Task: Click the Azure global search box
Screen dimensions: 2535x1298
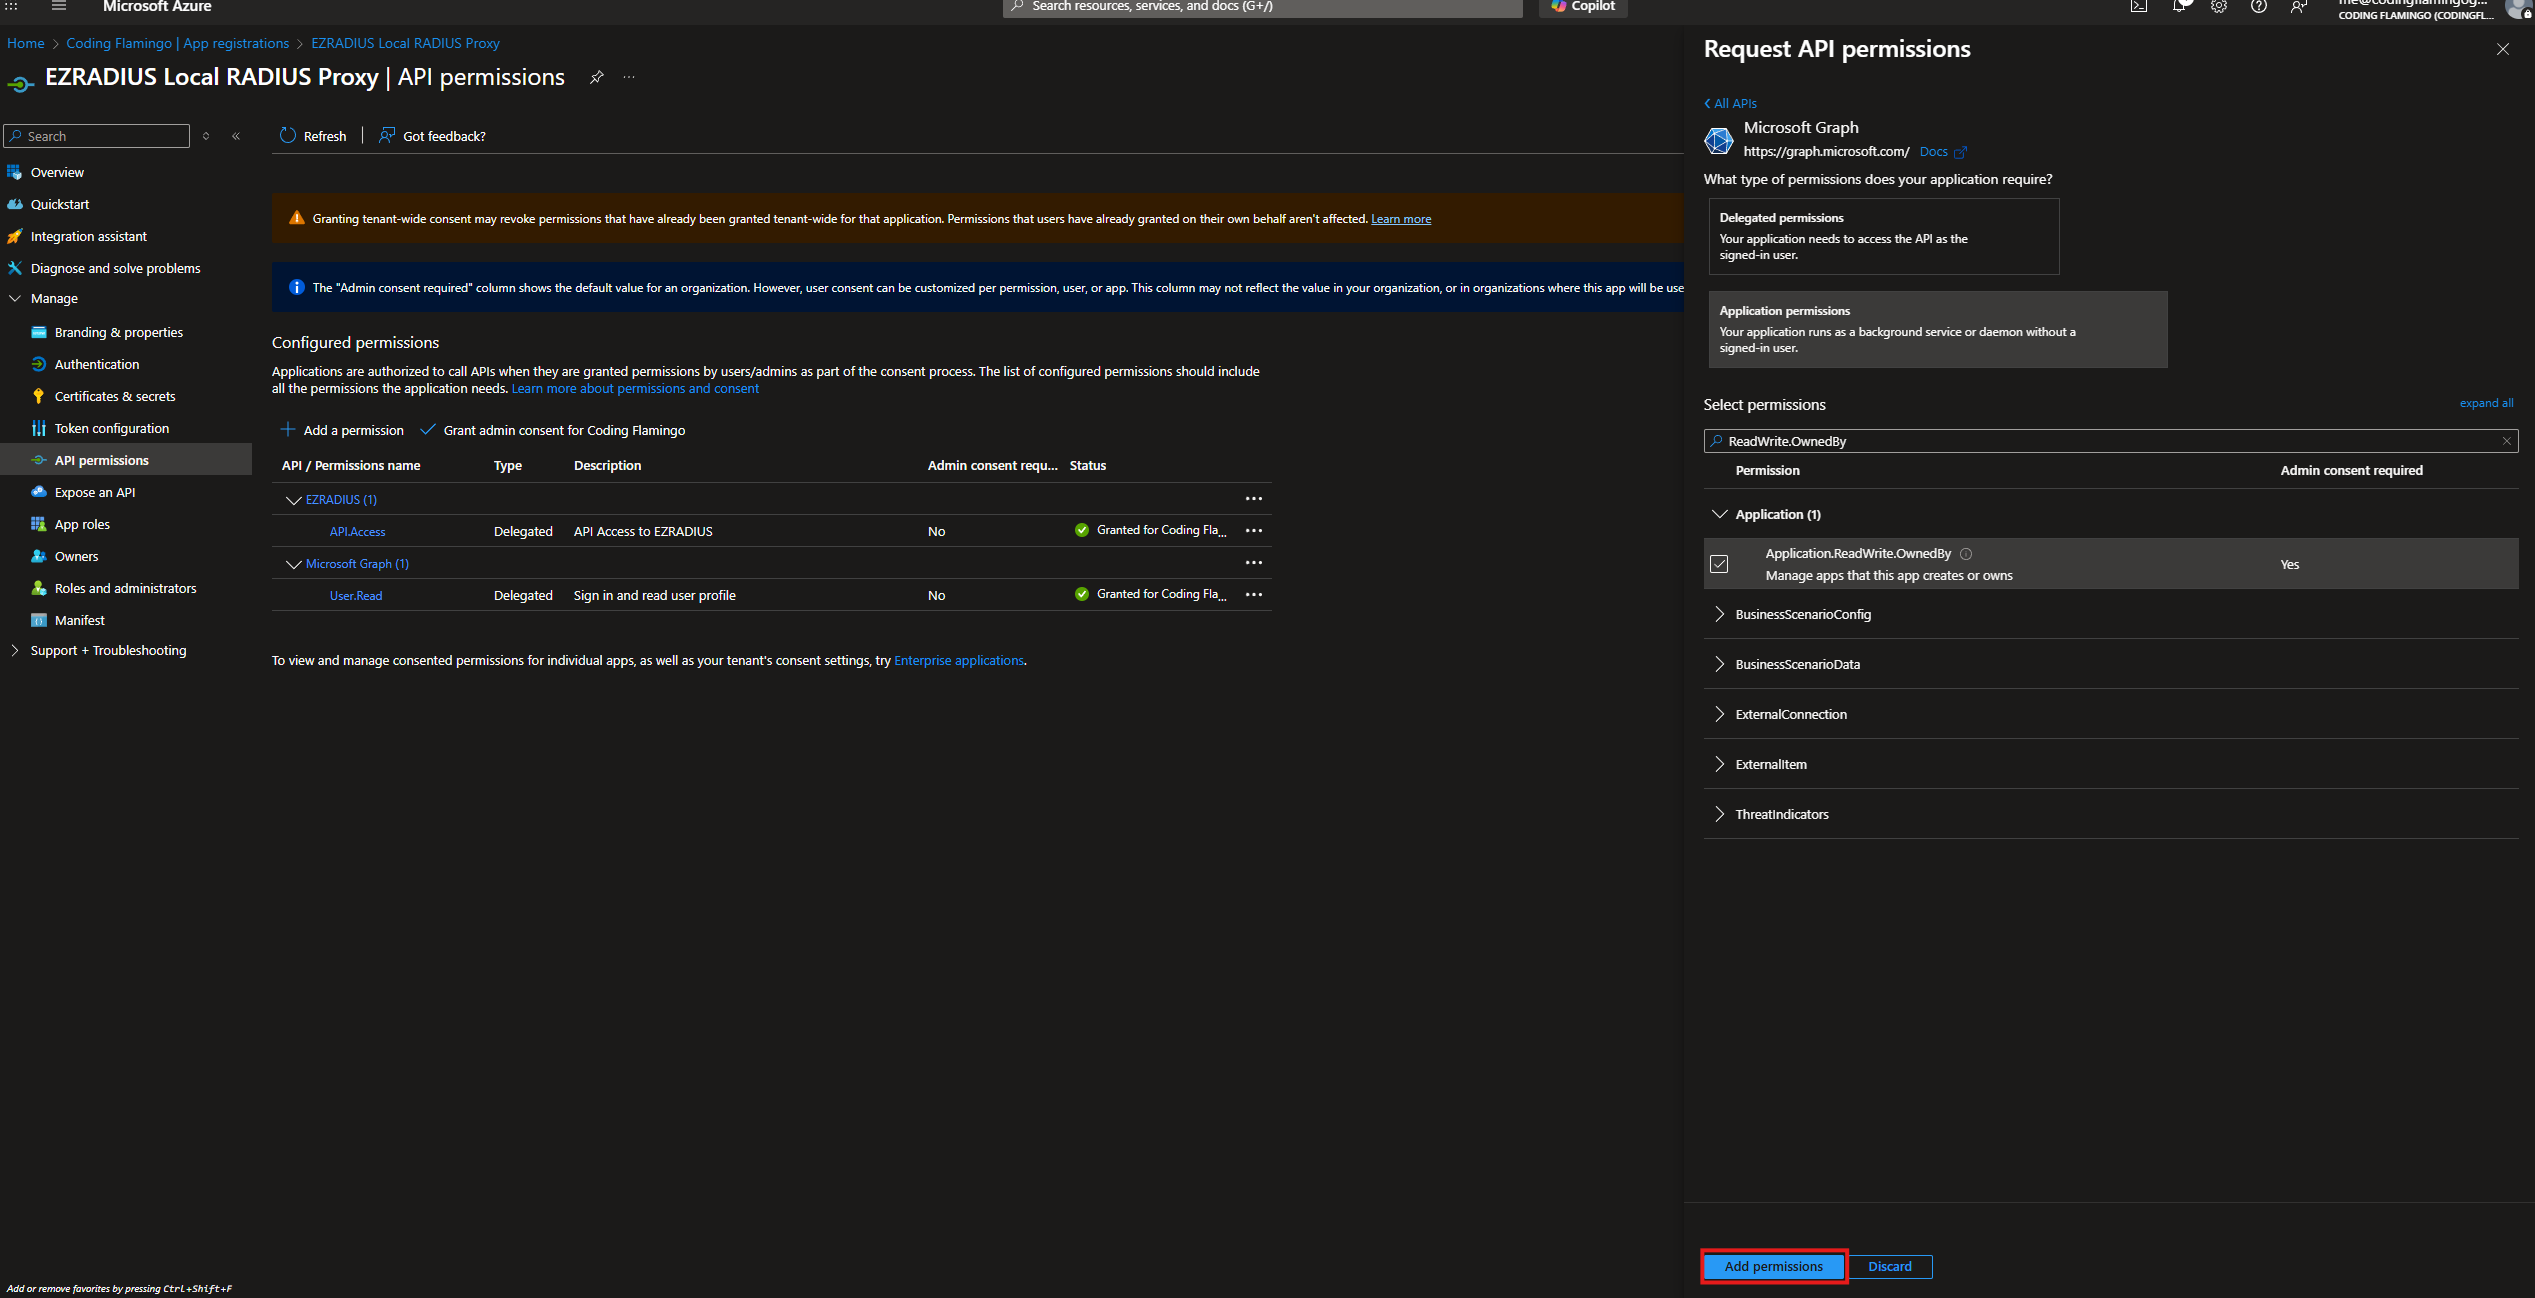Action: [1262, 7]
